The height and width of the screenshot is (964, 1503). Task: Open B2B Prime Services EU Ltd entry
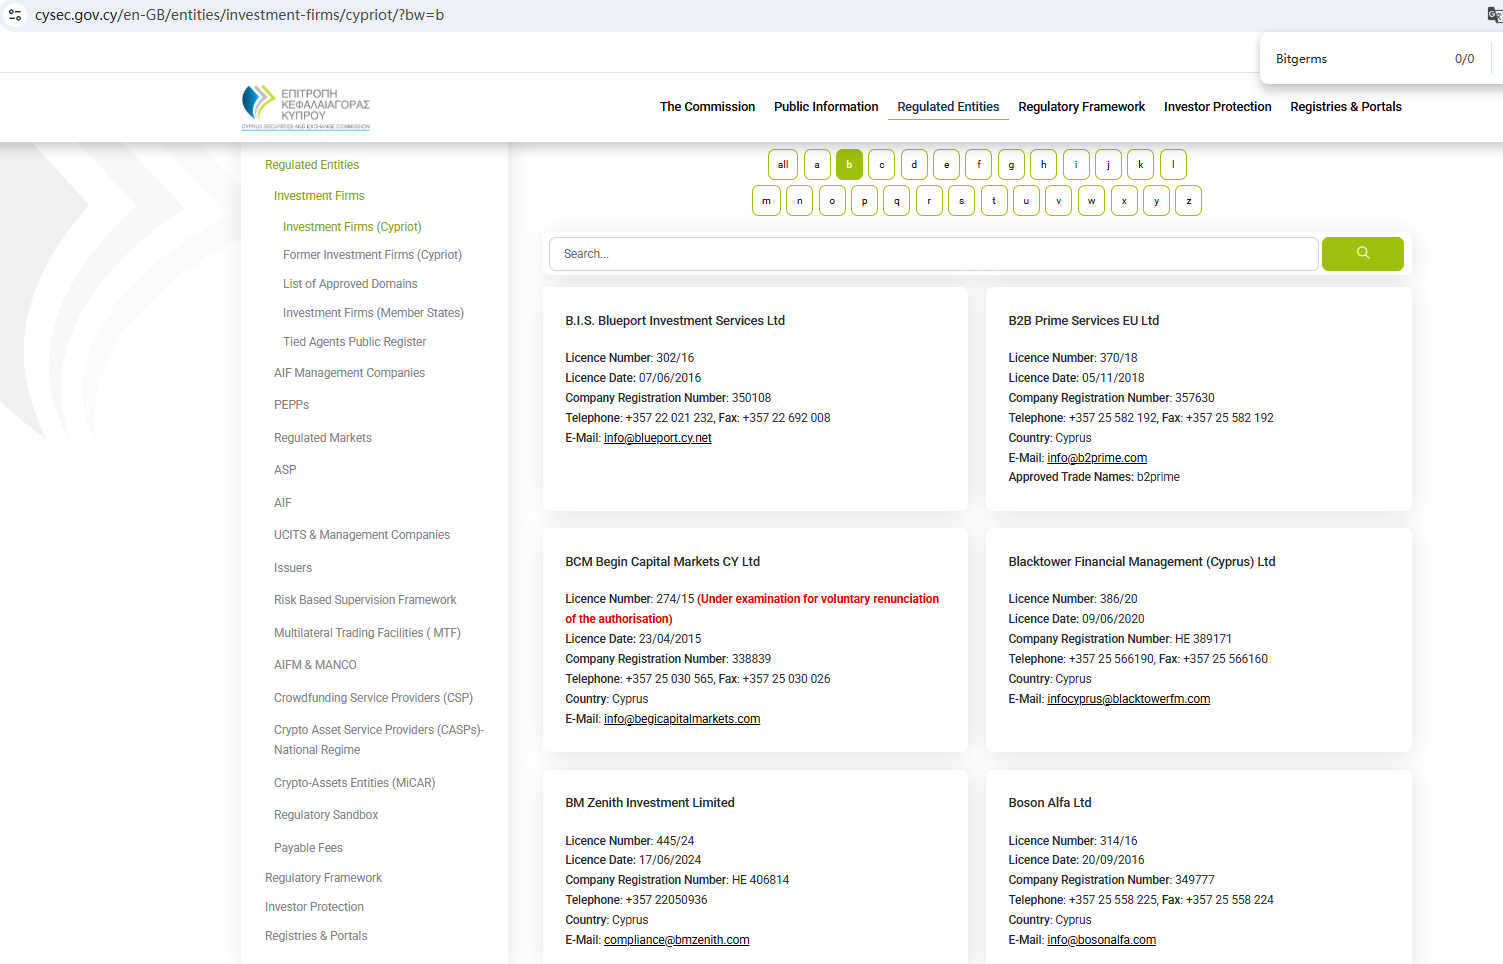(1083, 321)
